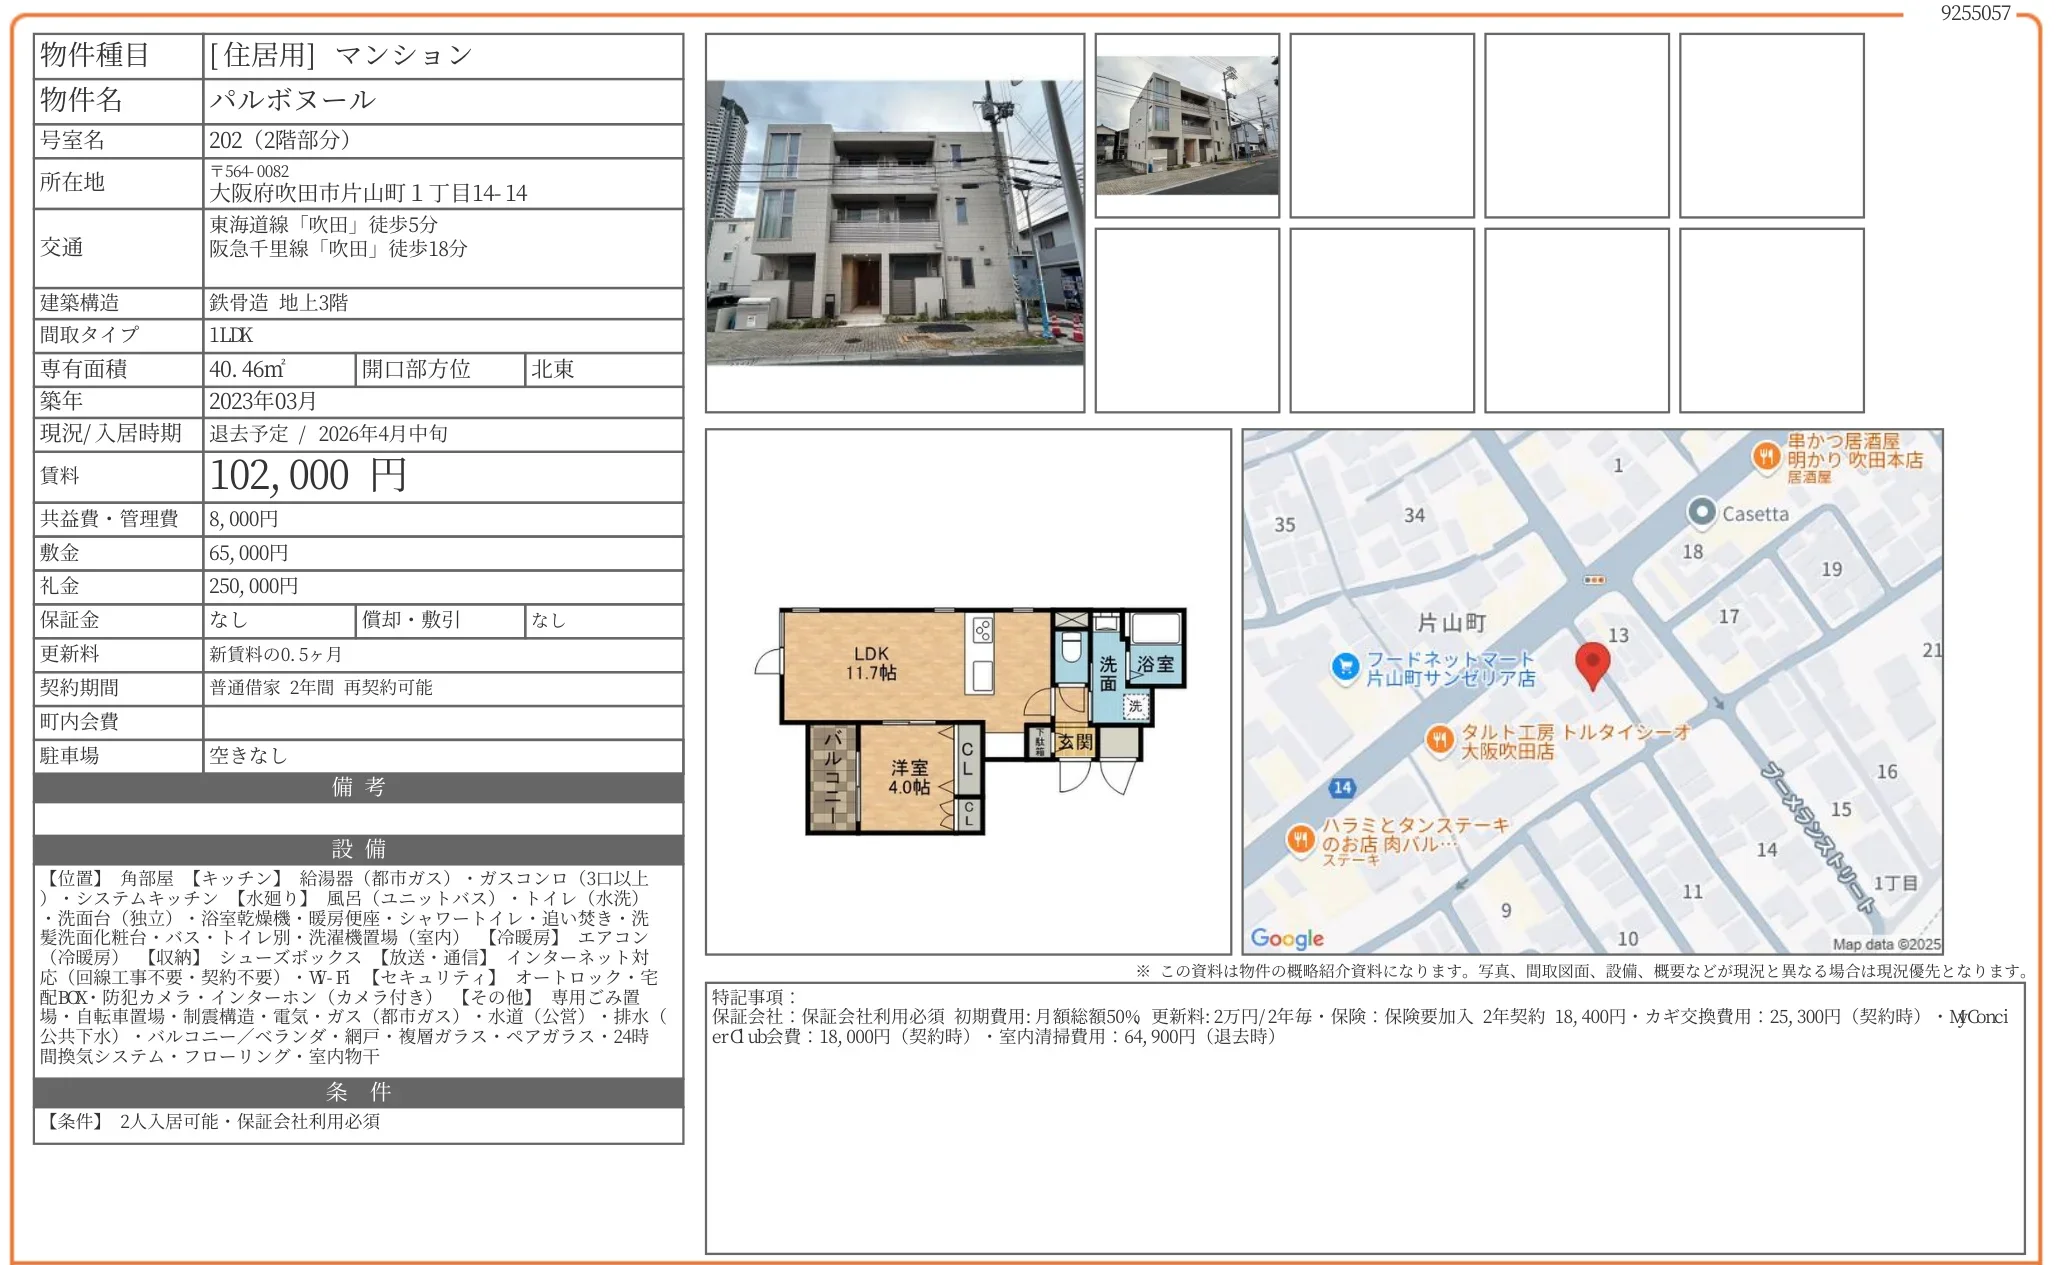Click the rent amount 102,000 円
This screenshot has height=1265, width=2056.
click(x=307, y=476)
